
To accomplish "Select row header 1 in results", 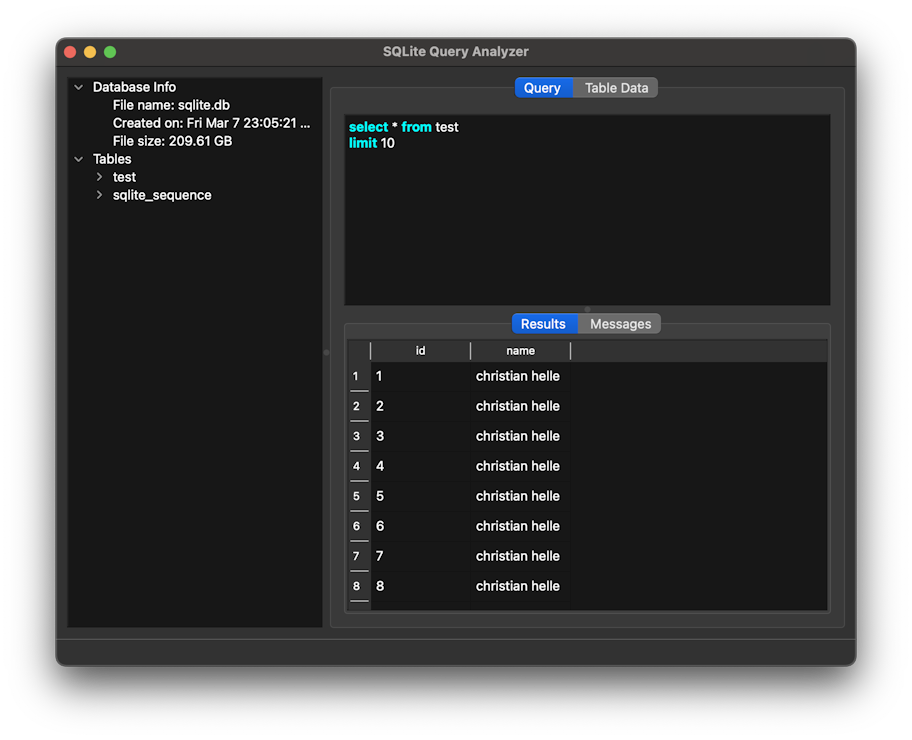I will pyautogui.click(x=359, y=376).
